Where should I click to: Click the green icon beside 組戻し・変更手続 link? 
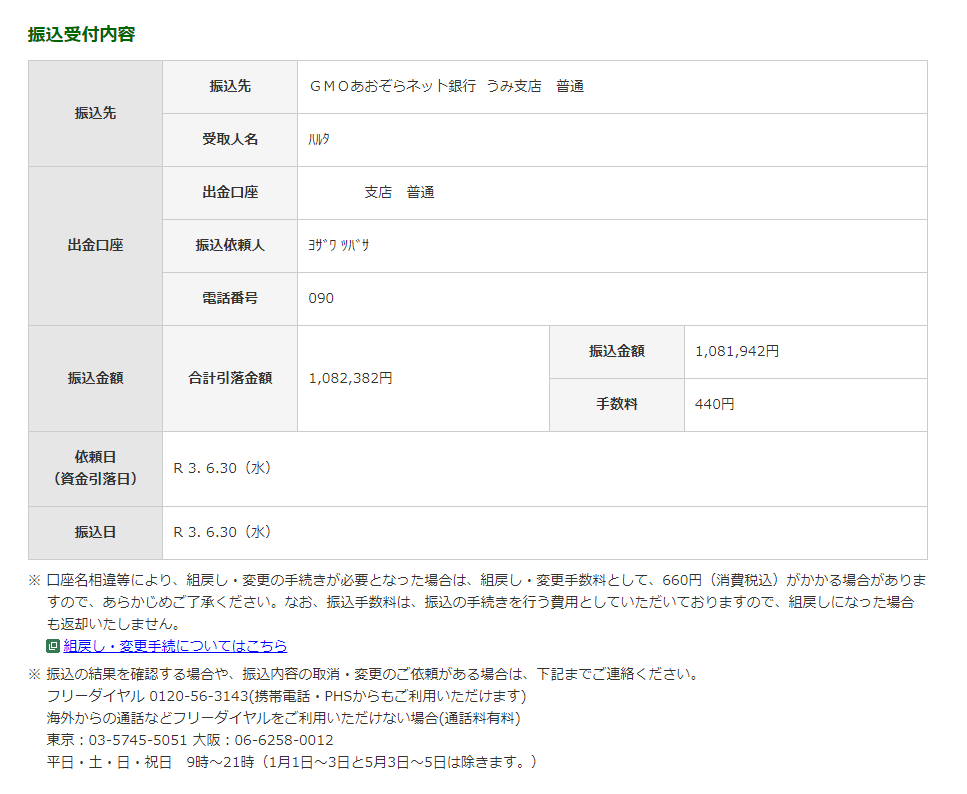click(x=53, y=646)
